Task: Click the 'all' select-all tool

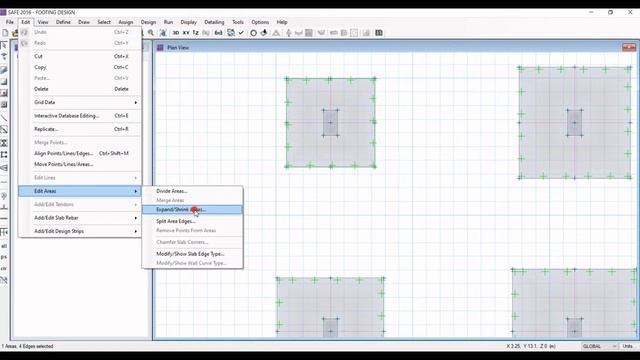Action: tap(4, 246)
